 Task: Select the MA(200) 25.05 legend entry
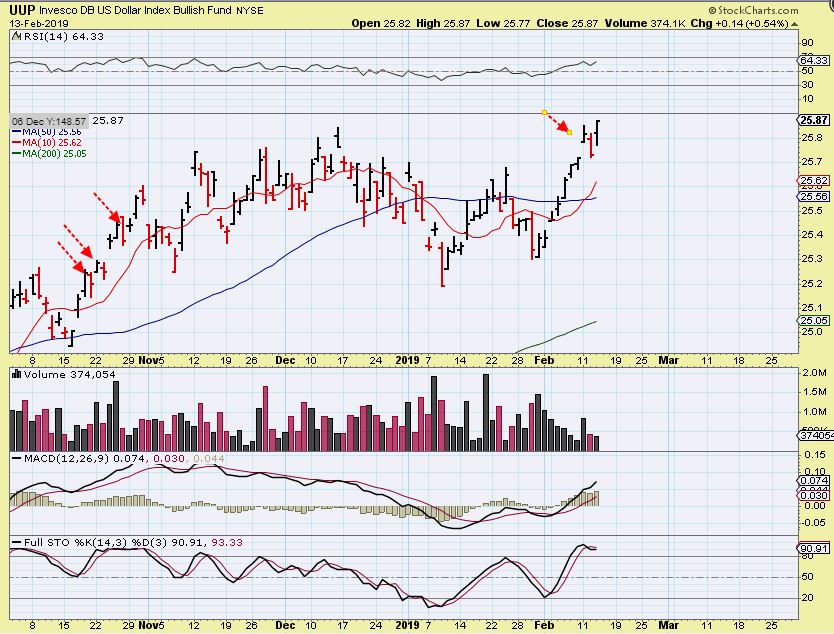point(49,154)
